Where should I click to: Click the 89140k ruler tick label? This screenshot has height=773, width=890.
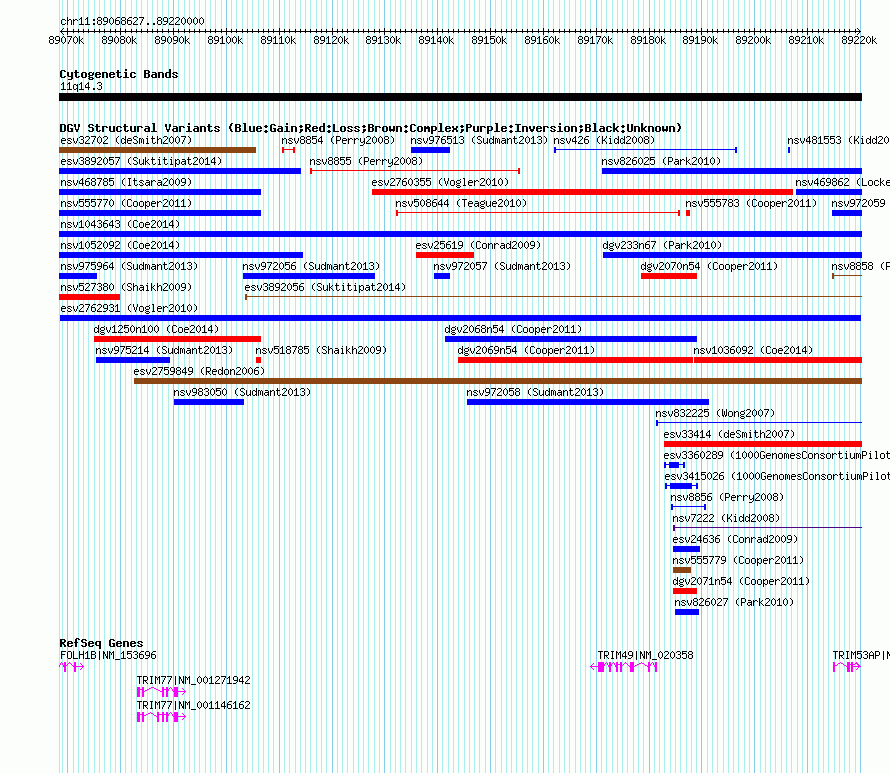[436, 40]
